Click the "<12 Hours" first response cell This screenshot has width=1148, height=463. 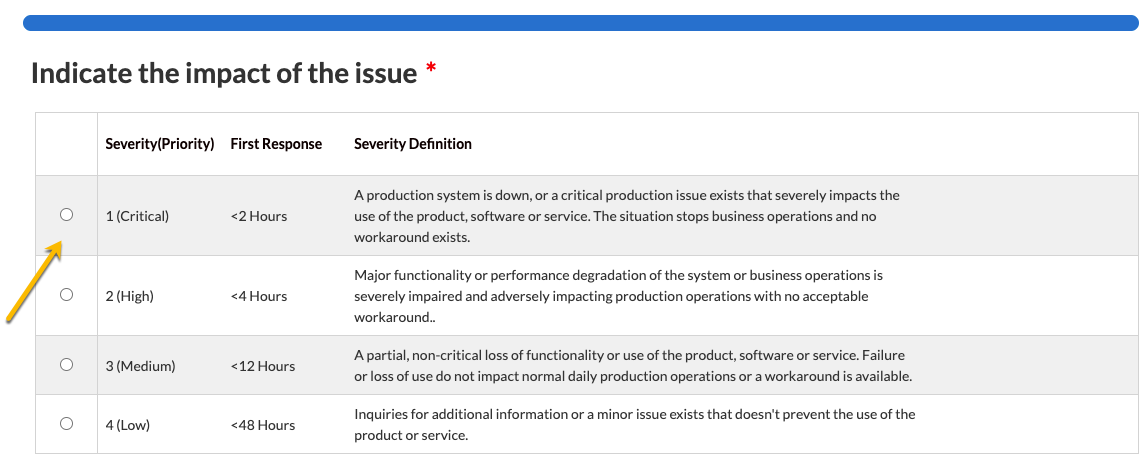point(262,366)
